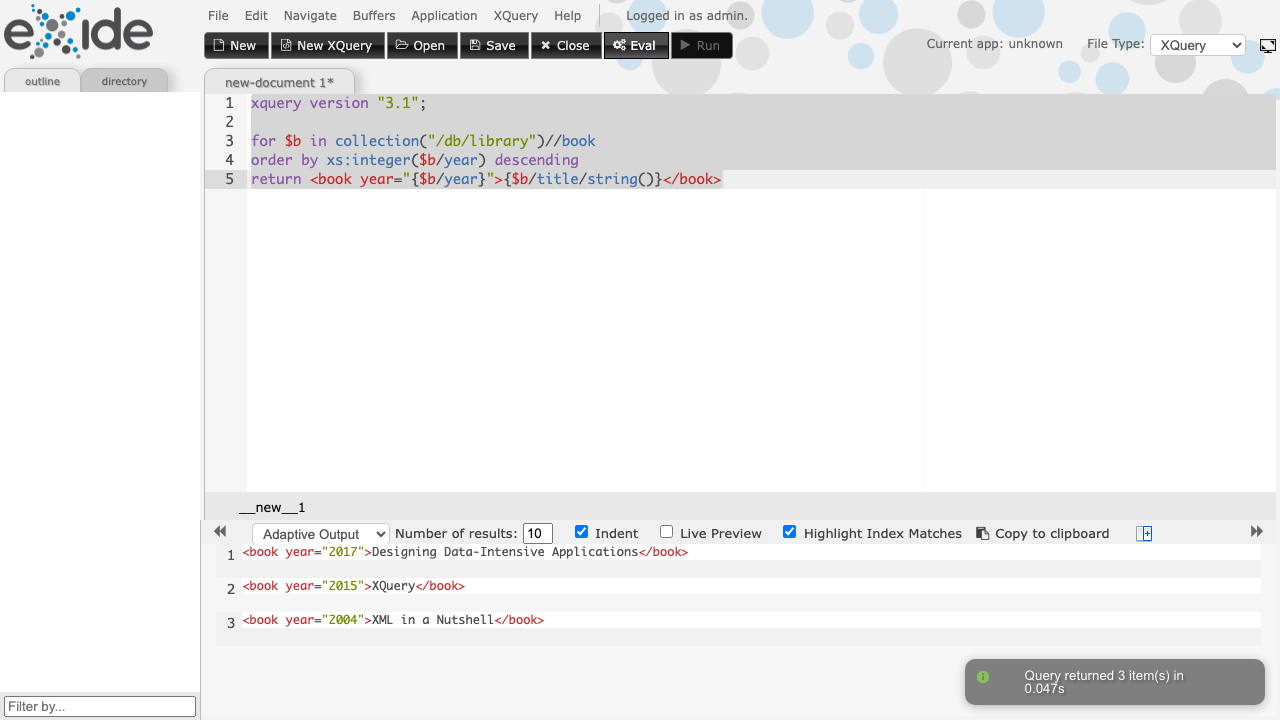Toggle full-screen editor mode icon
1280x720 pixels.
1267,46
